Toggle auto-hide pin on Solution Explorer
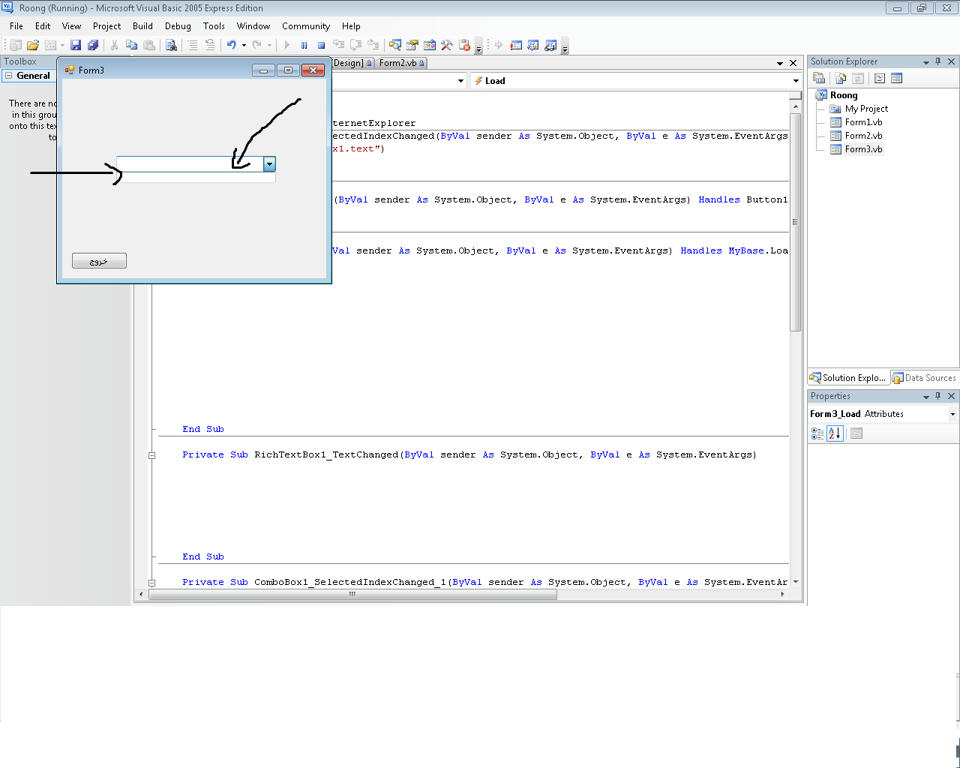Viewport: 960px width, 768px height. (938, 61)
